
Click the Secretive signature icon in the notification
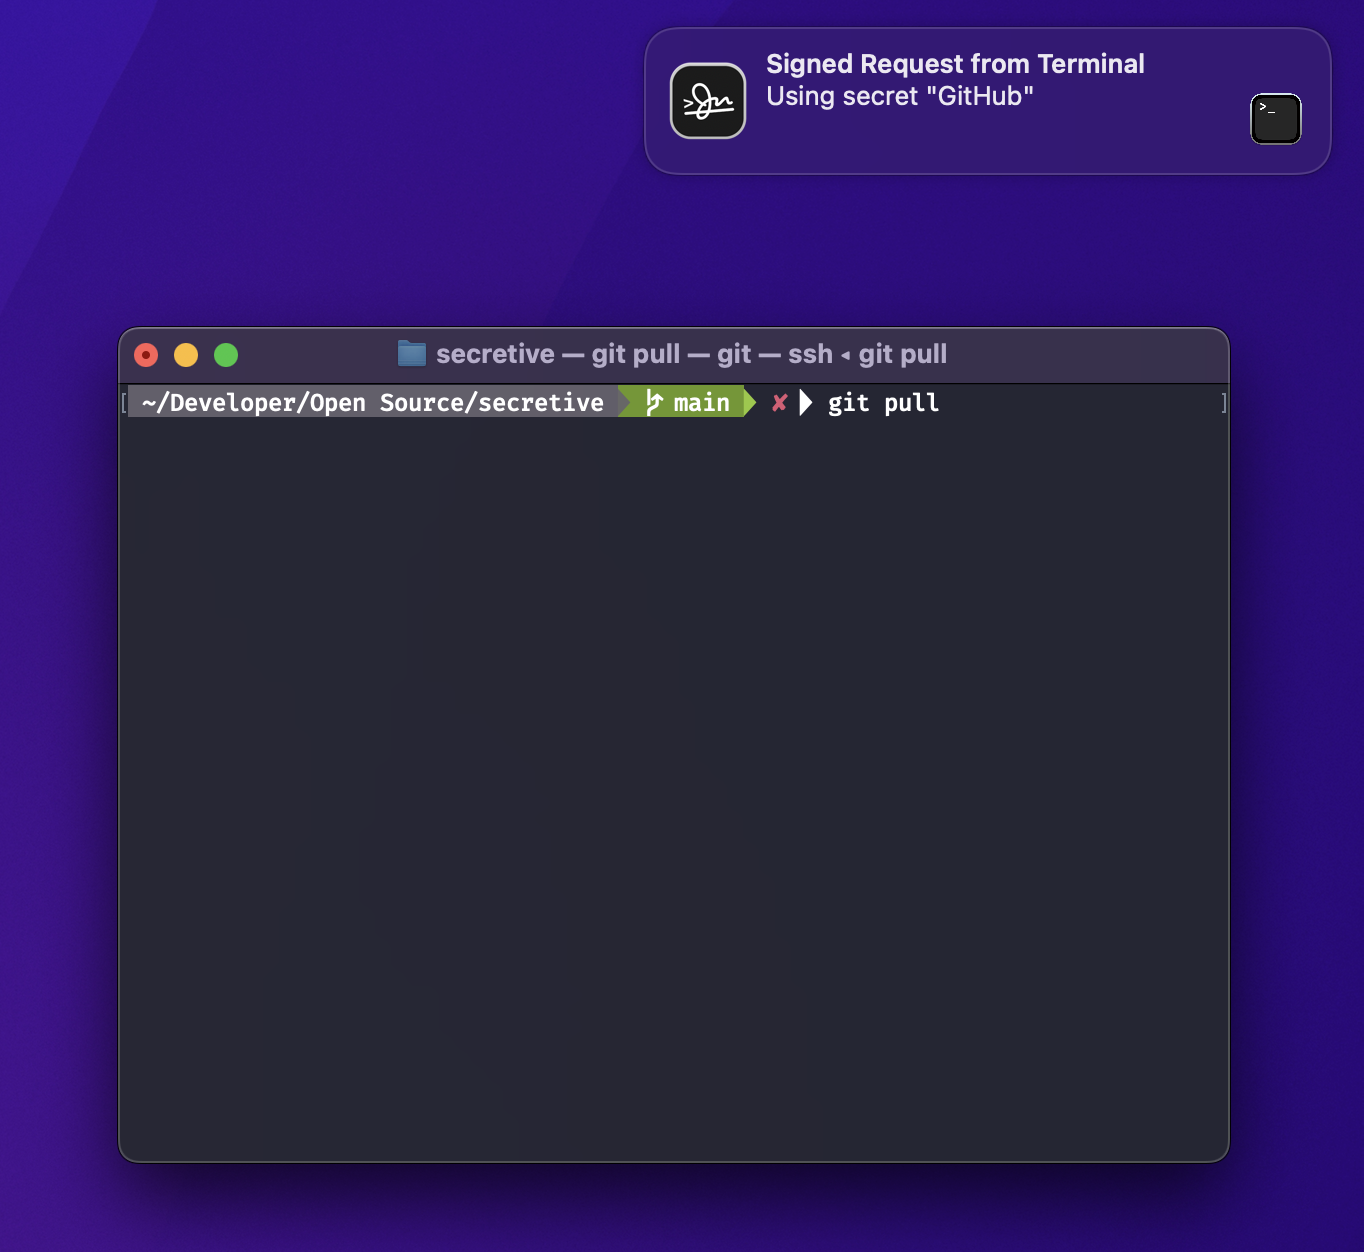(707, 100)
